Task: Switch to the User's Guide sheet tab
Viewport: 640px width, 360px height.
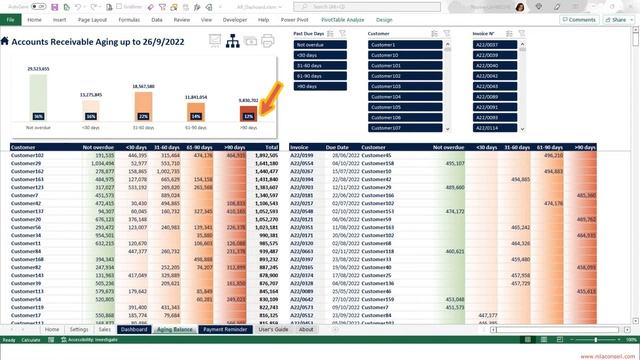Action: coord(273,329)
